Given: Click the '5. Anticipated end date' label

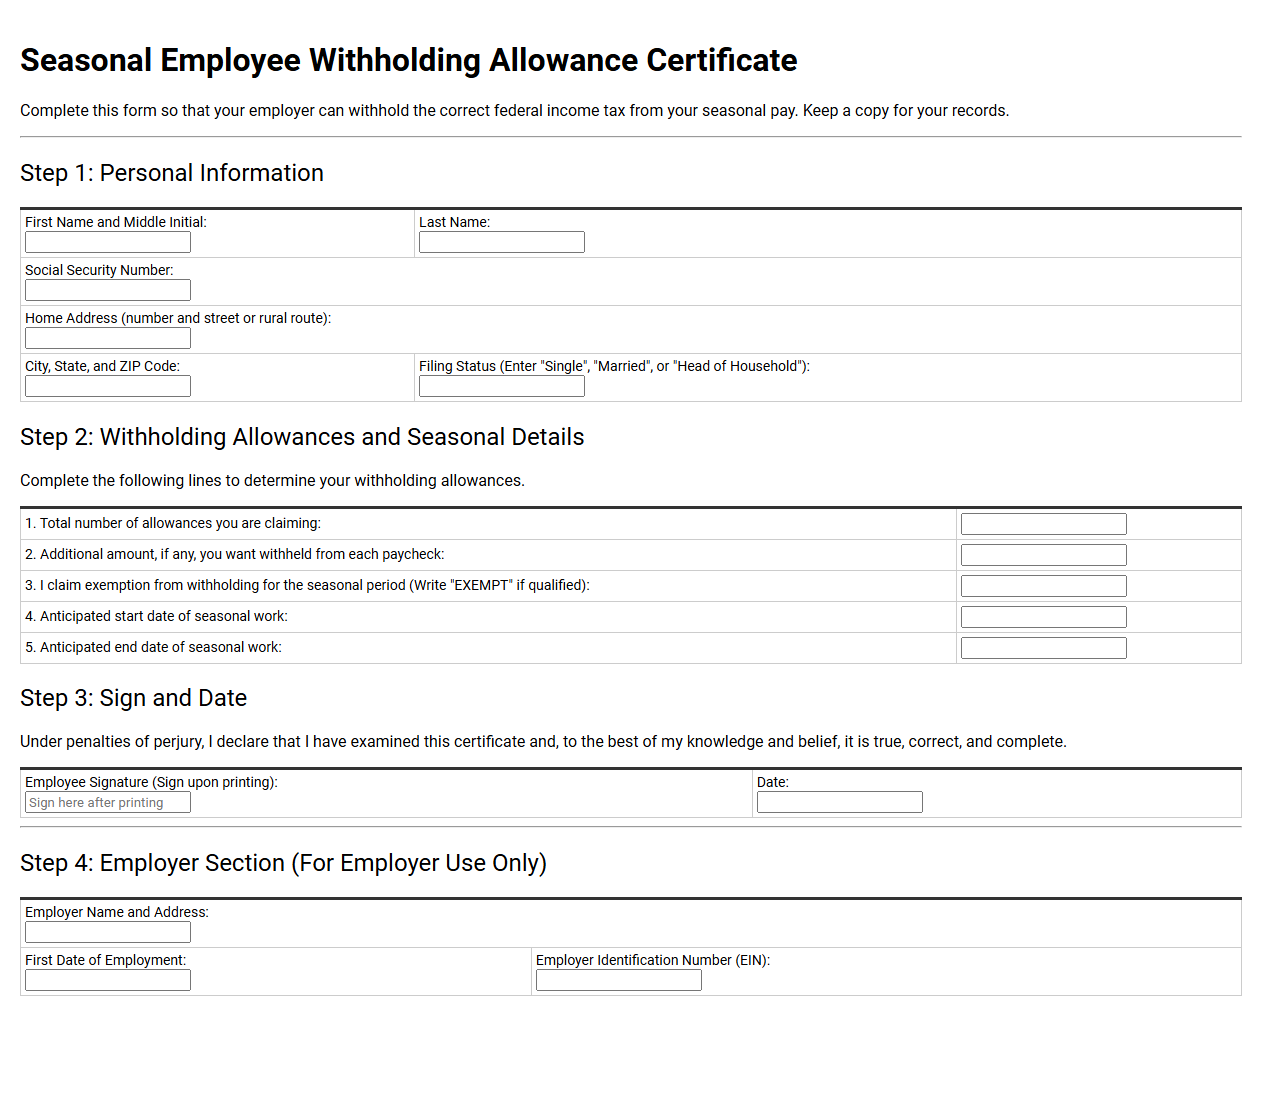Looking at the screenshot, I should tap(154, 647).
